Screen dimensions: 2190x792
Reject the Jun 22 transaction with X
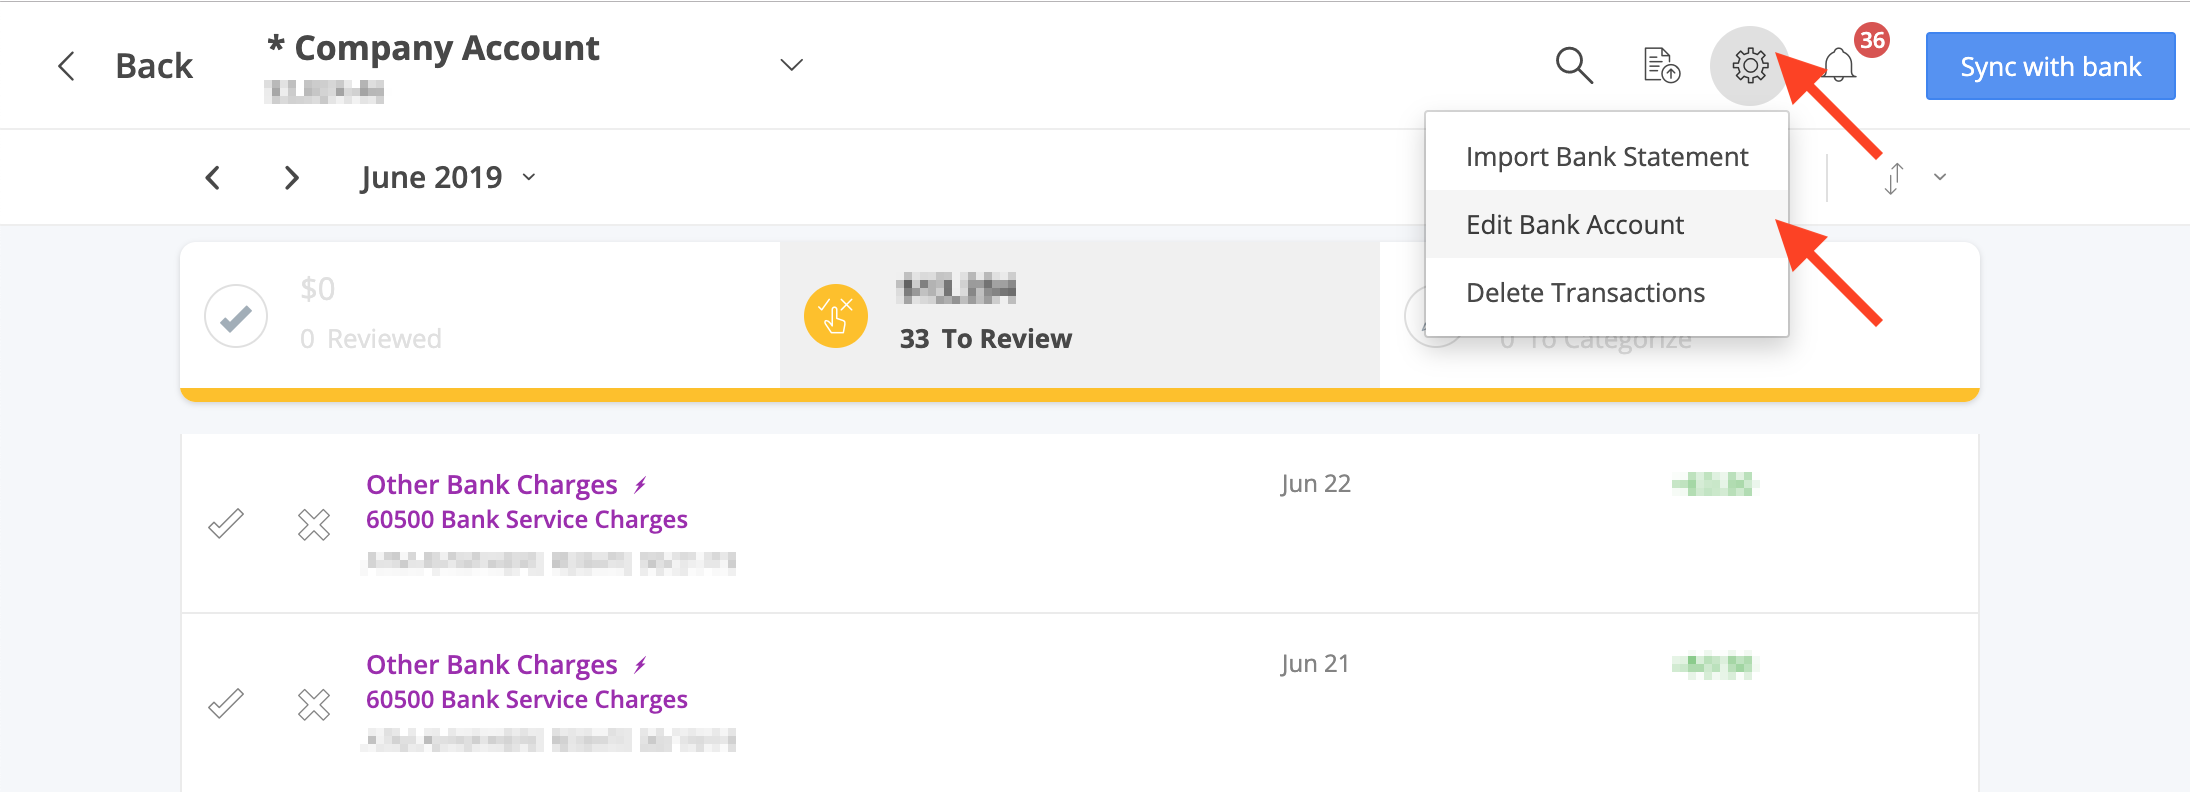pyautogui.click(x=314, y=524)
